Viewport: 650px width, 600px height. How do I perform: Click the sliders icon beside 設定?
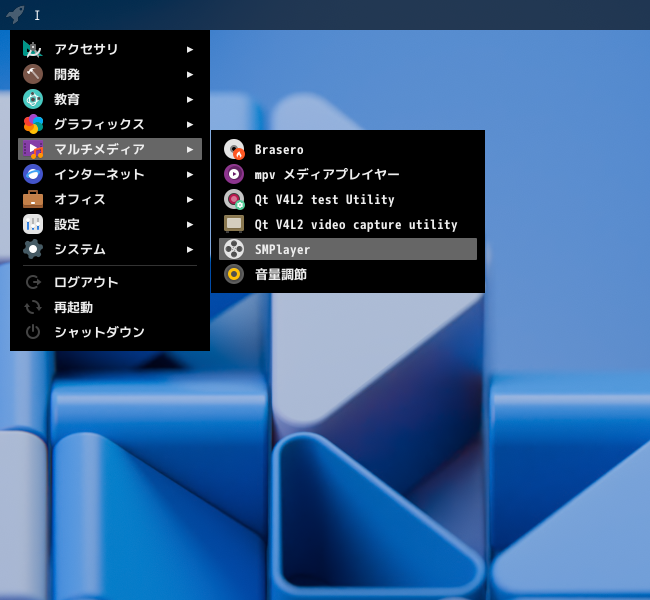coord(33,224)
